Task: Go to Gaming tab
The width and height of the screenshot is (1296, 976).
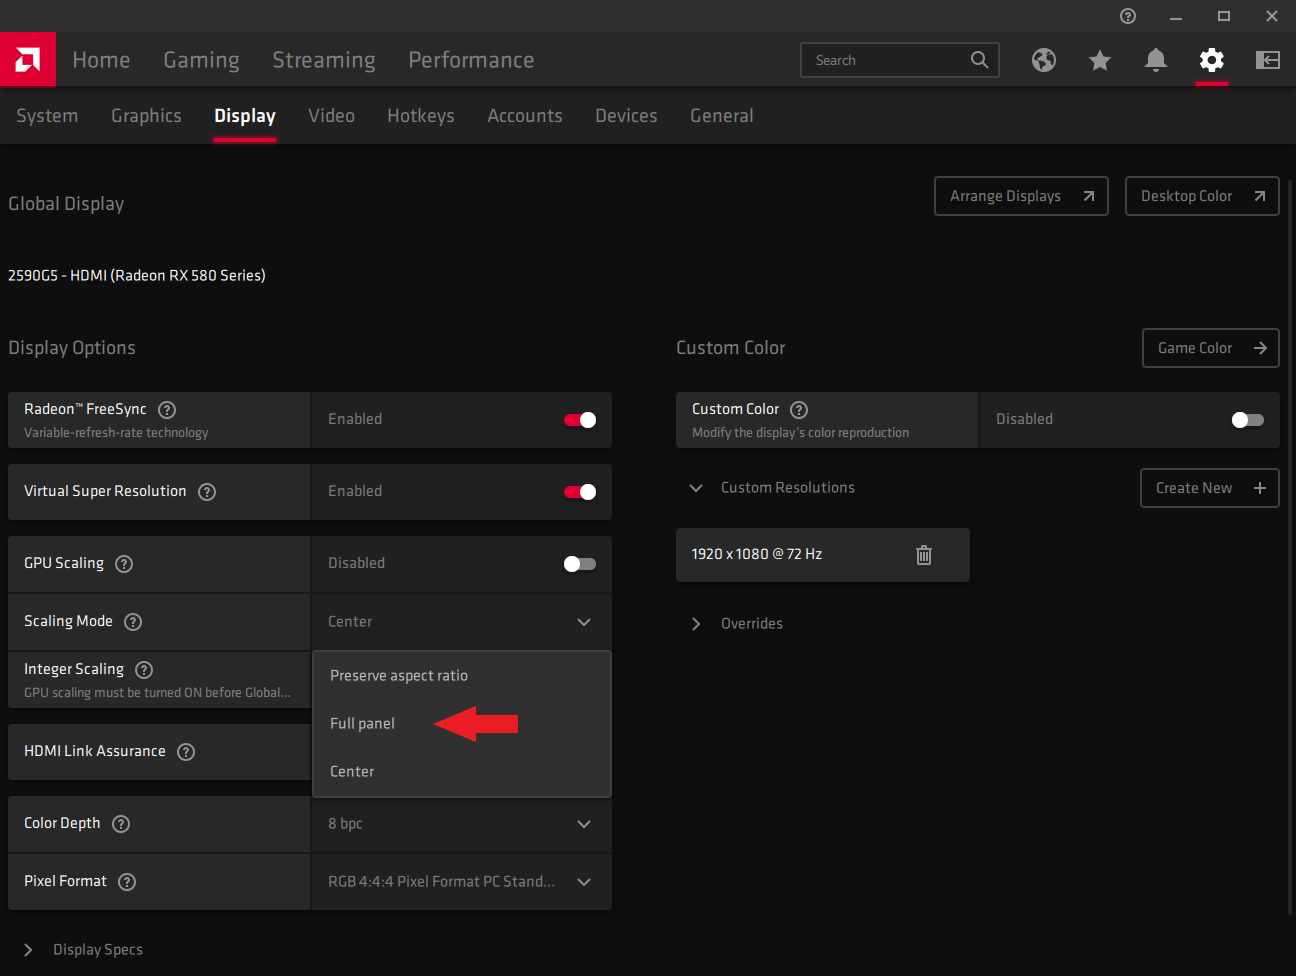Action: (x=201, y=60)
